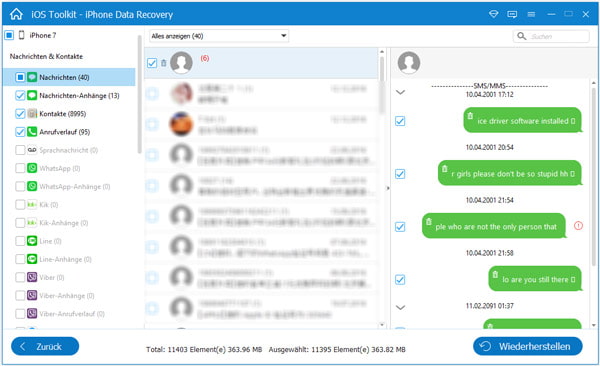Screen dimensions: 600x366
Task: Select the orange-avatar blurred conversation row
Action: (261, 124)
